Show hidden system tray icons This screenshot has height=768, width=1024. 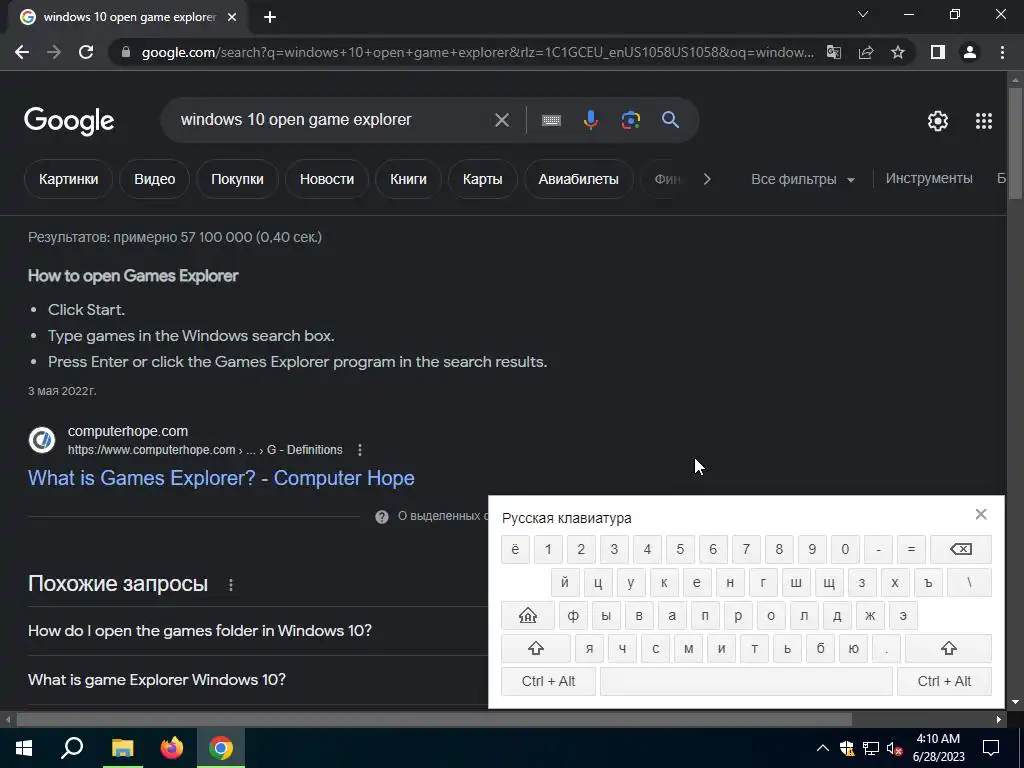tap(823, 748)
